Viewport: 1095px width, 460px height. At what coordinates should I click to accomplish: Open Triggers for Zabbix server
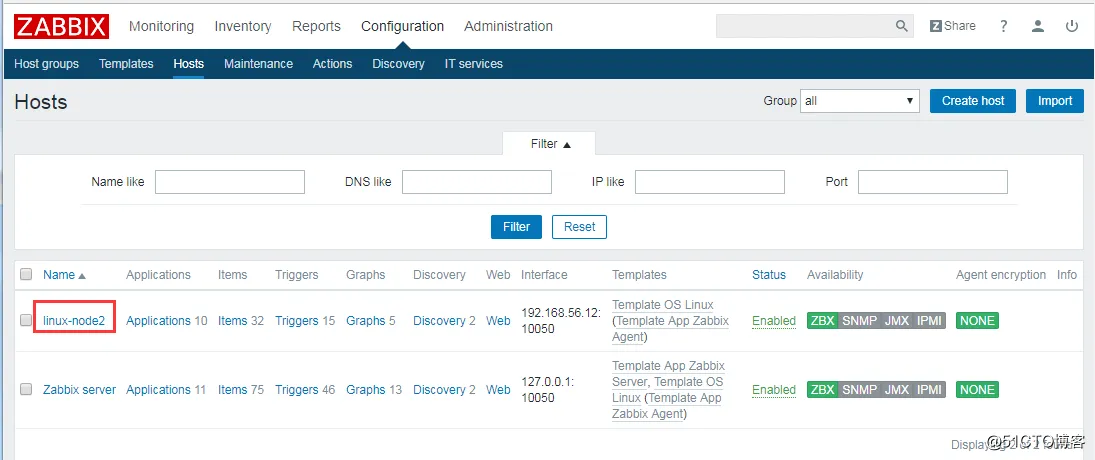pyautogui.click(x=297, y=389)
